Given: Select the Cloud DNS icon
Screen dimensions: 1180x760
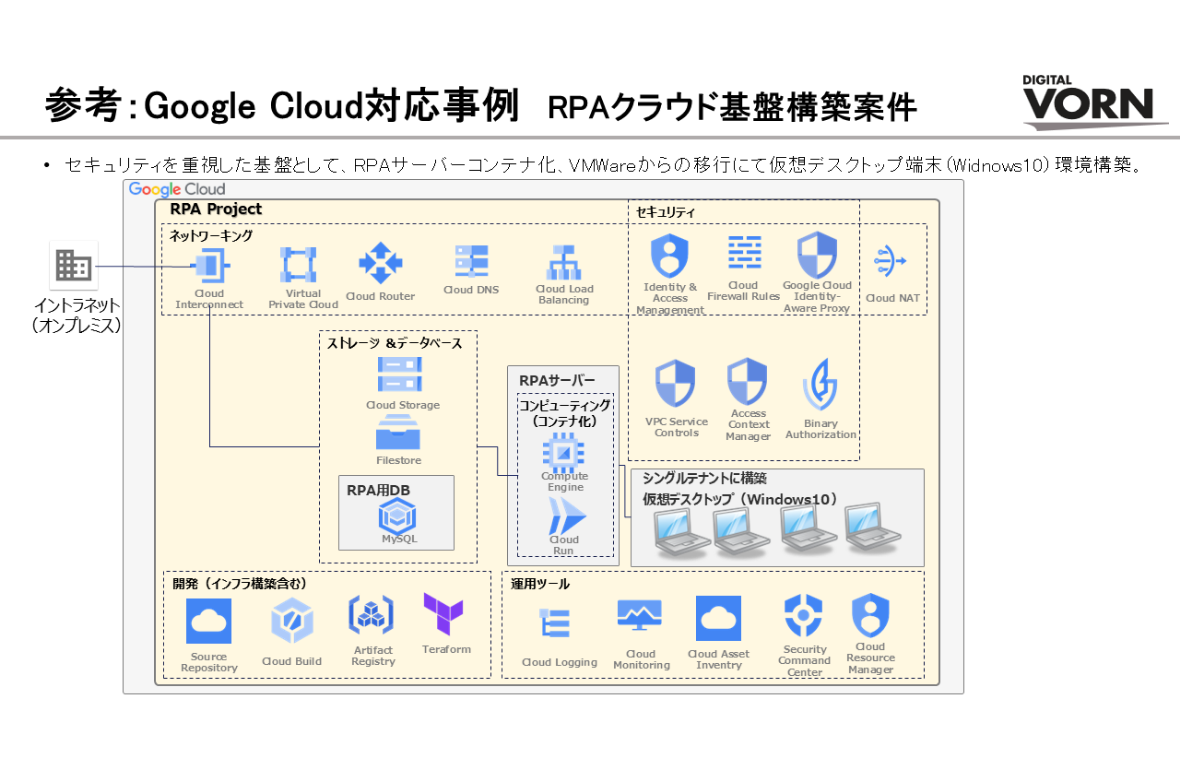Looking at the screenshot, I should [471, 261].
